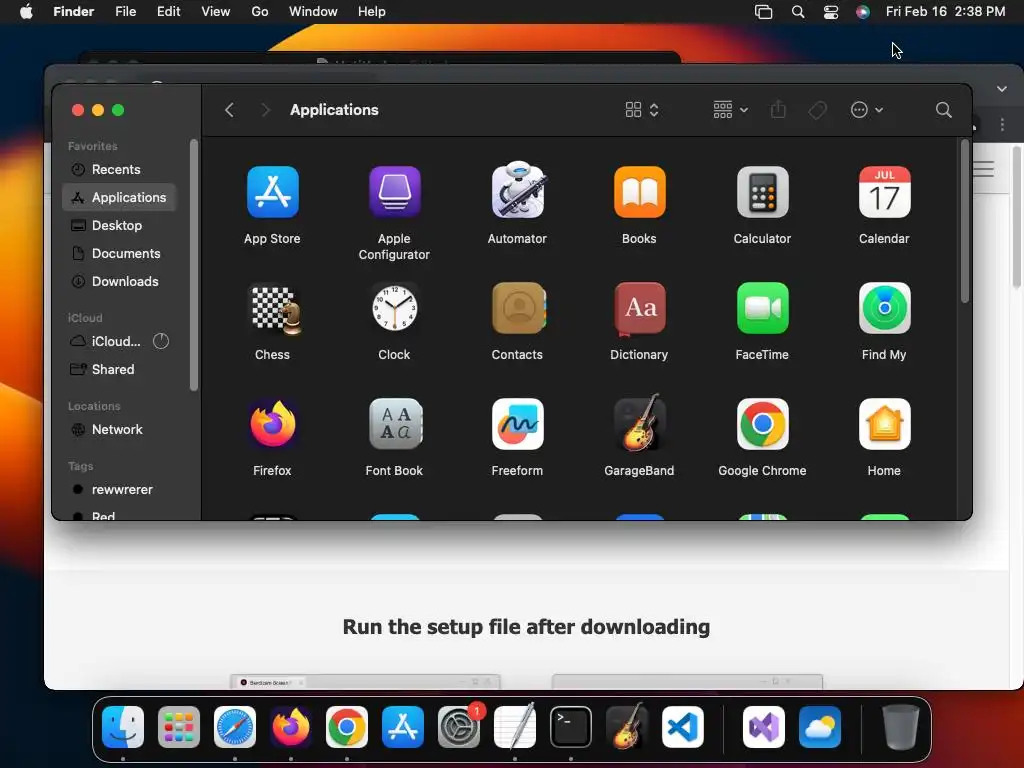Open the Go menu

click(x=260, y=12)
